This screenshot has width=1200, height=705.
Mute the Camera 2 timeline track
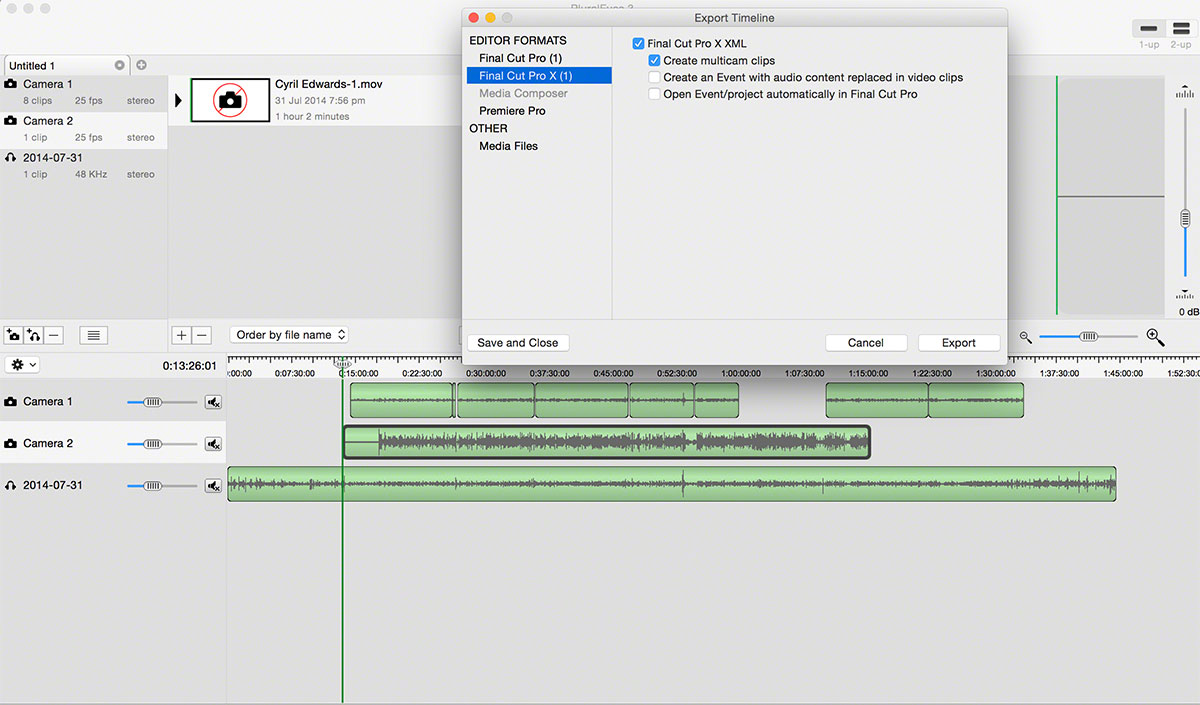point(213,444)
